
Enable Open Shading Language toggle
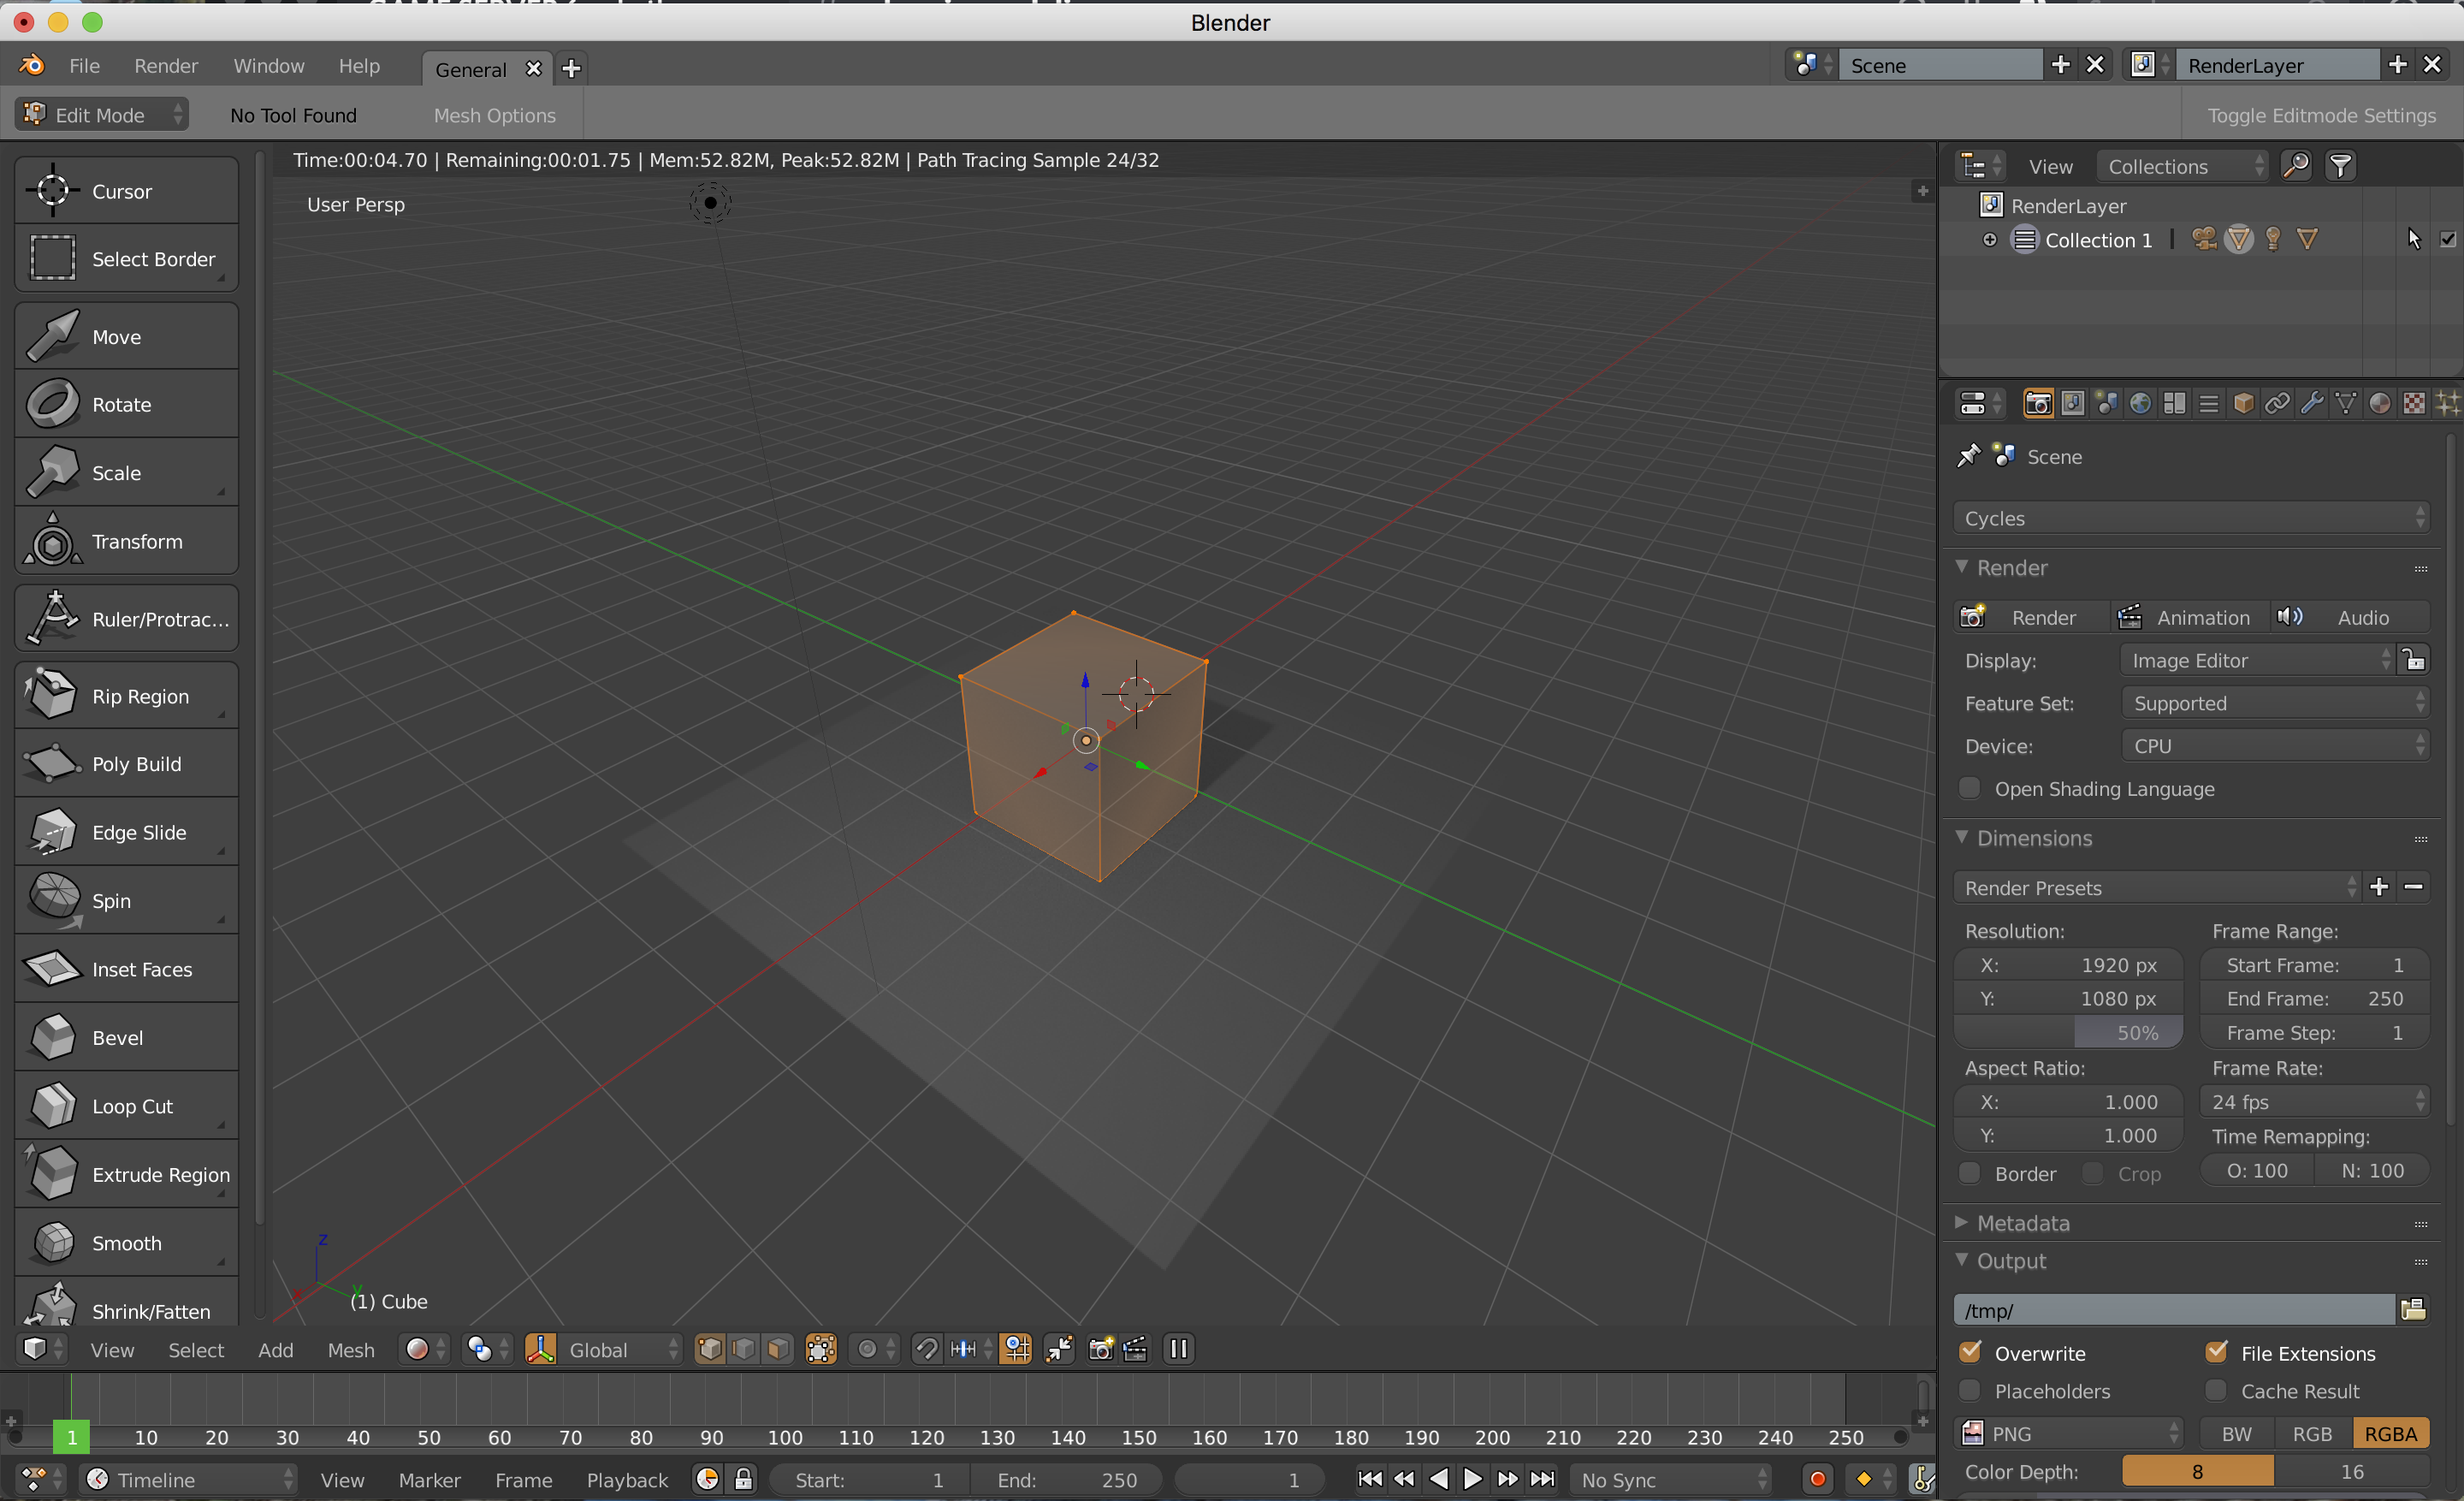pyautogui.click(x=1971, y=788)
